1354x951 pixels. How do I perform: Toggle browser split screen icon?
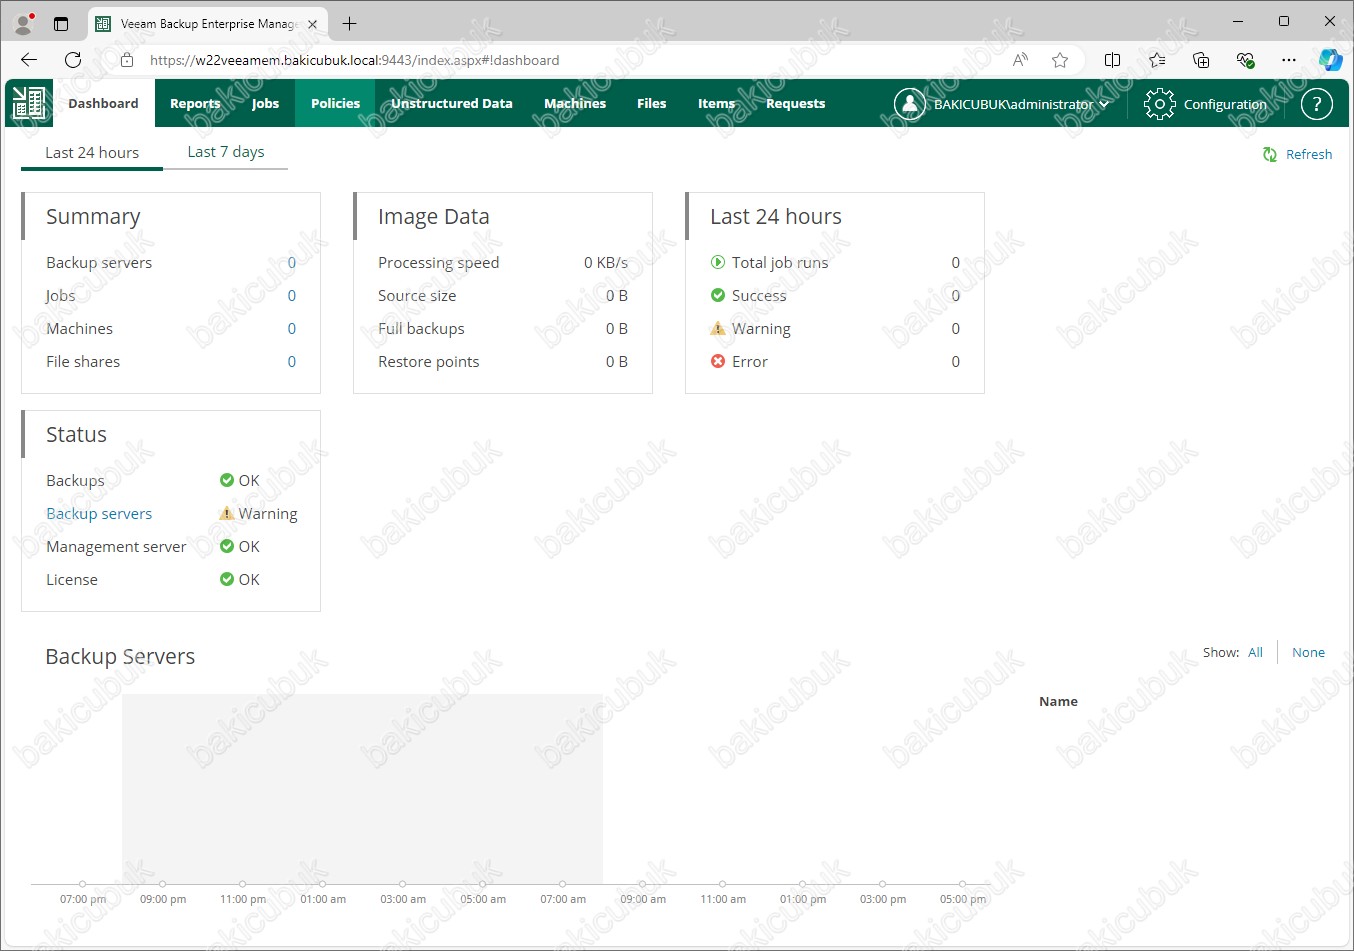1112,60
